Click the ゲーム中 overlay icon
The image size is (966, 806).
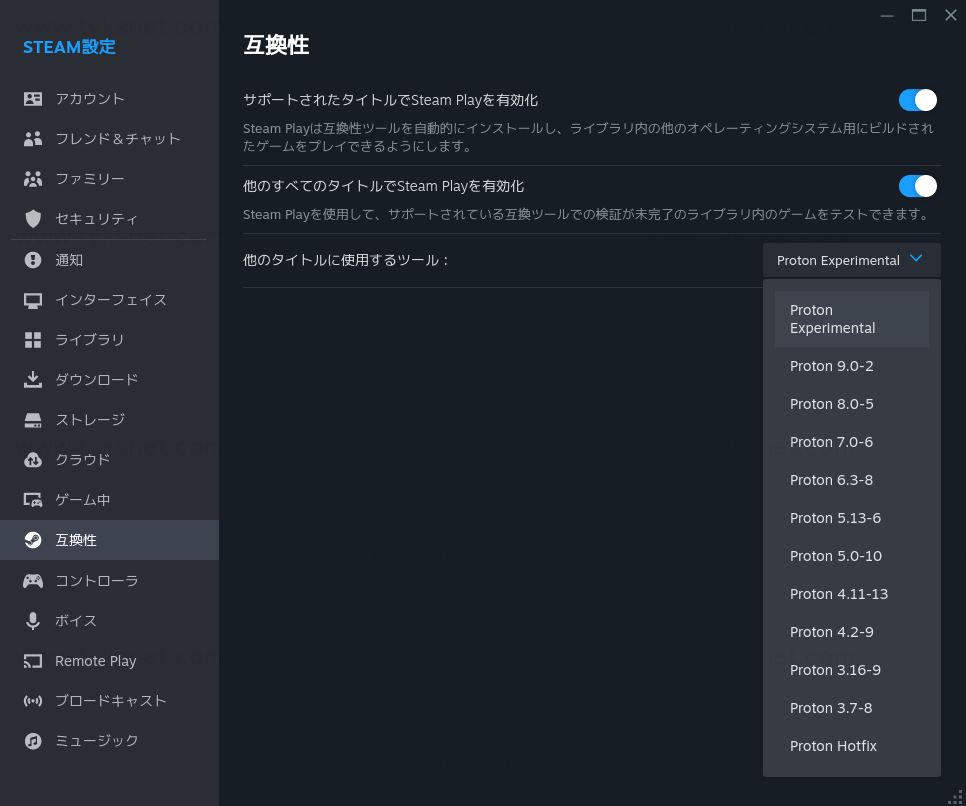[x=33, y=500]
